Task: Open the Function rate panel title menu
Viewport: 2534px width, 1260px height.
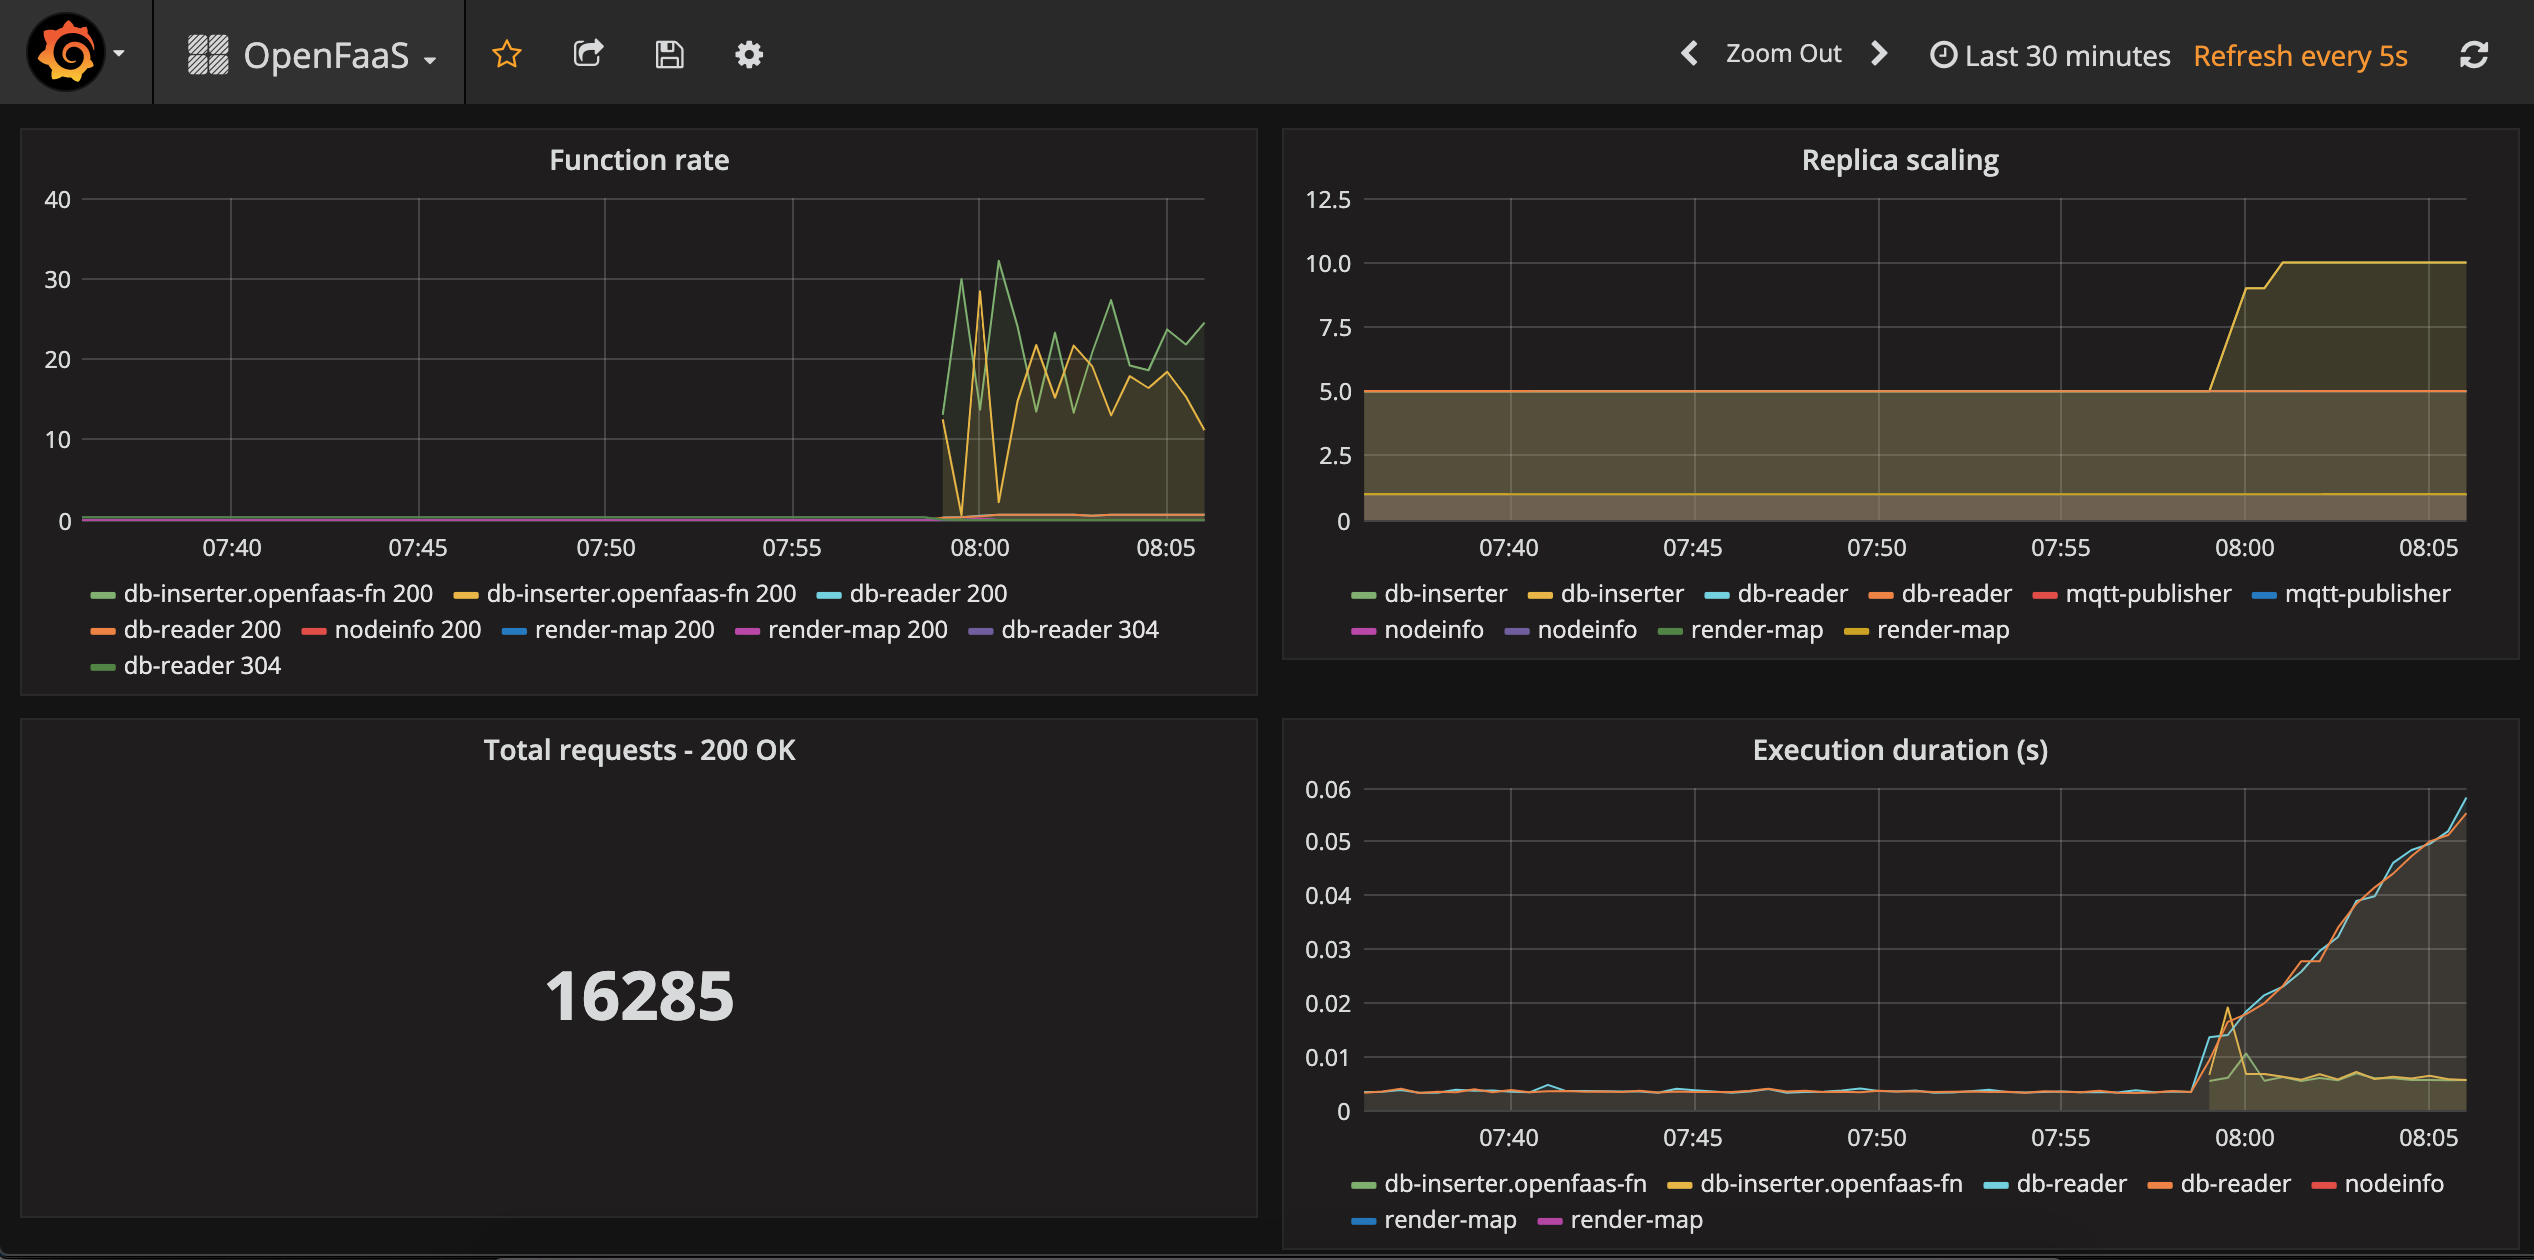Action: pos(639,160)
